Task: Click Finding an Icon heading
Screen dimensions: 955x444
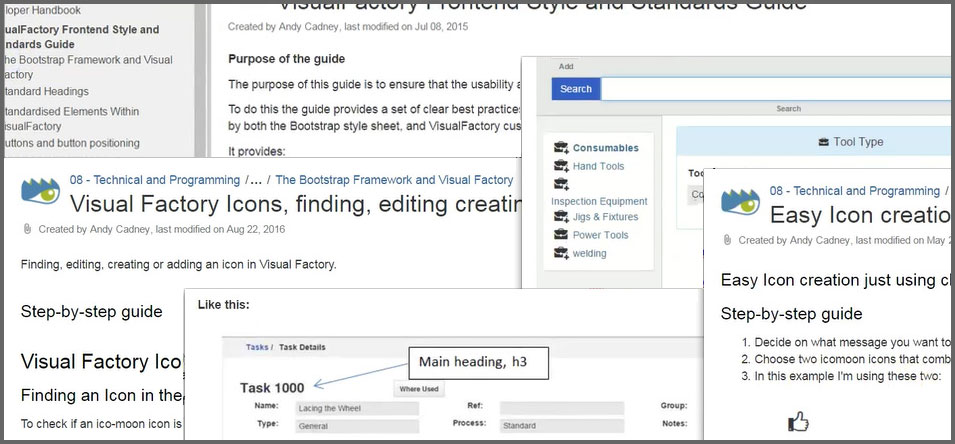Action: coord(100,395)
